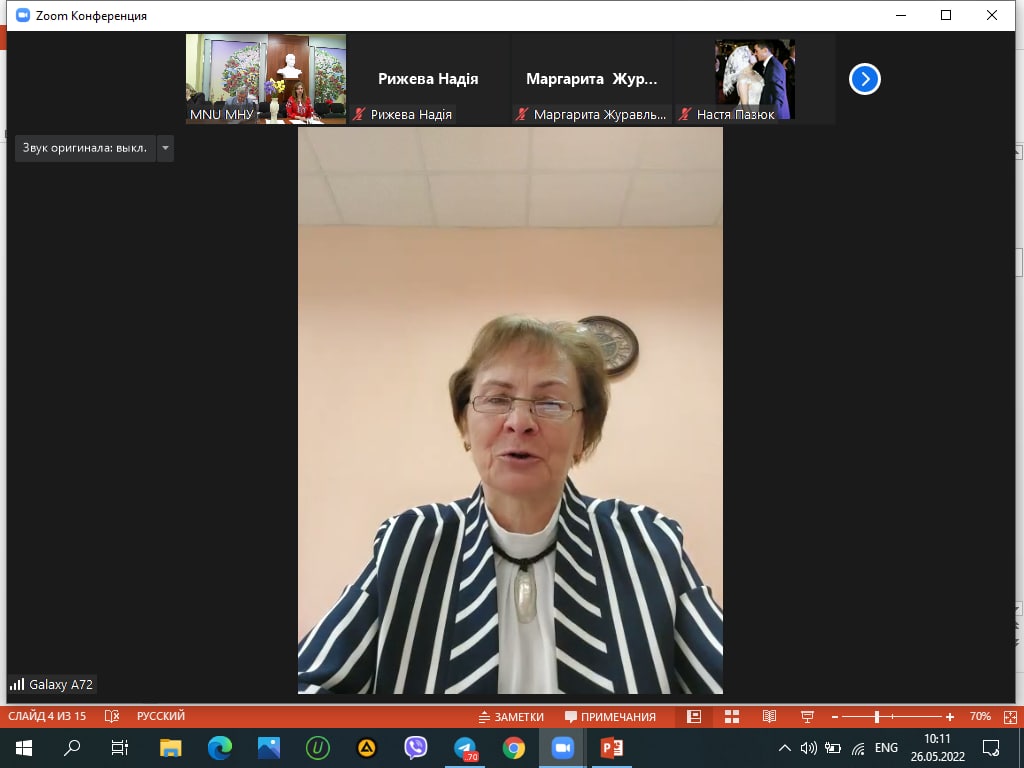Open Viber from the taskbar
Screen dimensions: 1024x768
(x=416, y=747)
